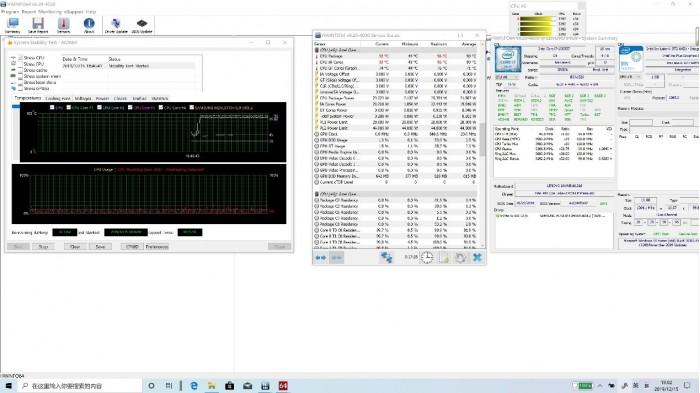Open the Voltages tab in stability test

pos(83,98)
